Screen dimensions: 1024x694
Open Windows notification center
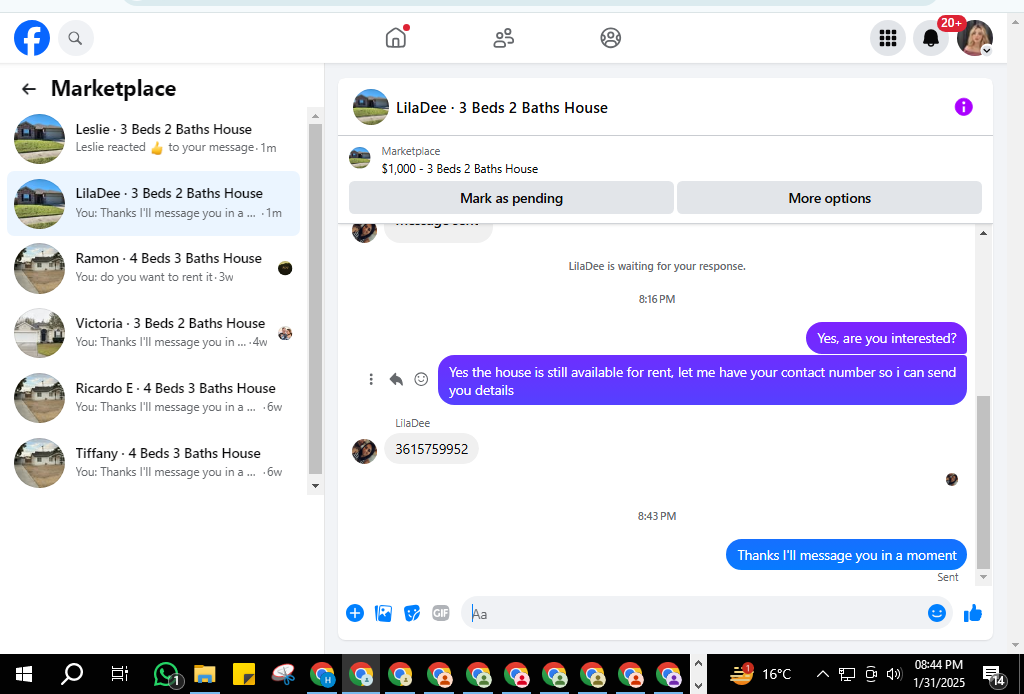point(993,676)
